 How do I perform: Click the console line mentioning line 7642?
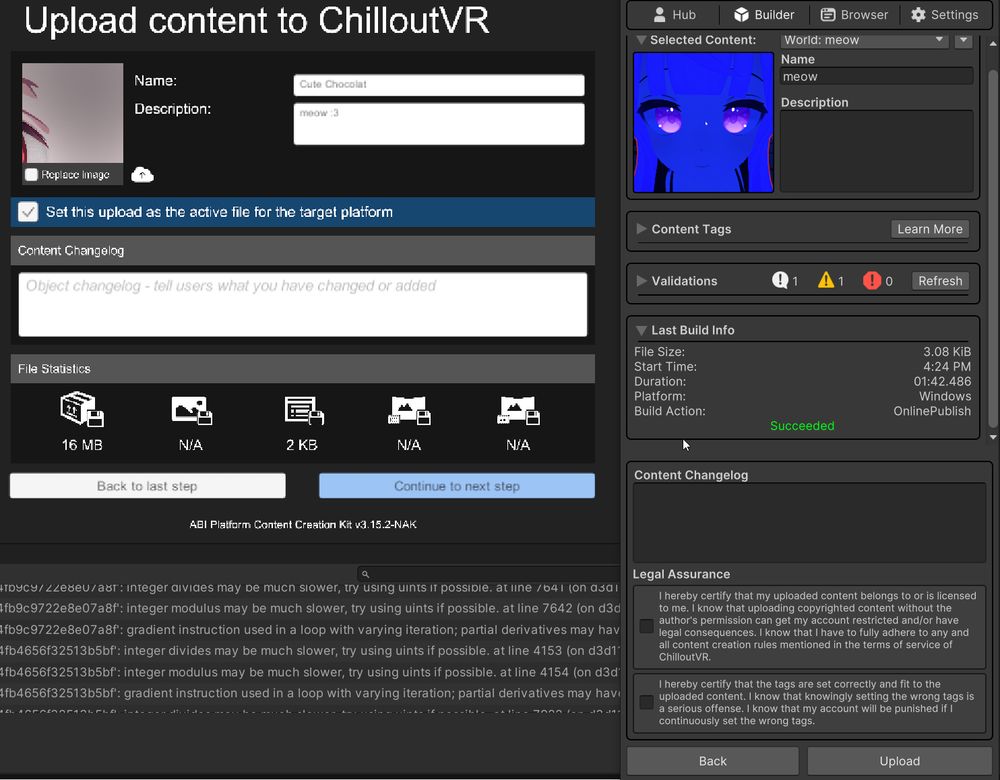[x=310, y=608]
